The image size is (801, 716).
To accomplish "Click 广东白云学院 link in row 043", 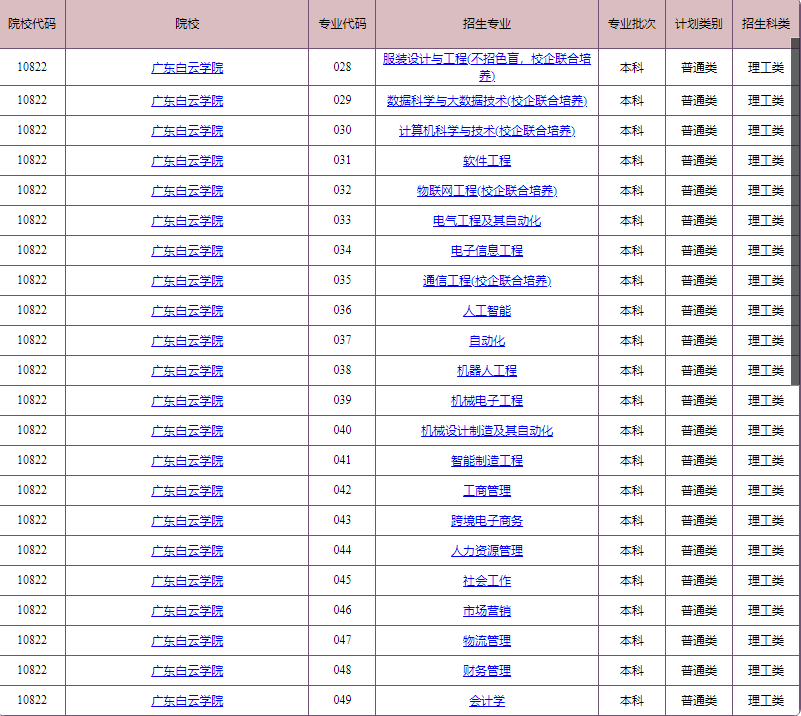I will (187, 520).
